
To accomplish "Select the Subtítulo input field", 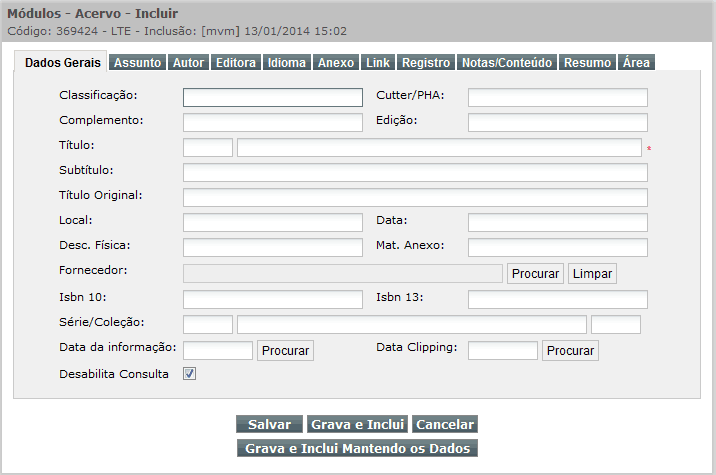I will click(x=415, y=173).
